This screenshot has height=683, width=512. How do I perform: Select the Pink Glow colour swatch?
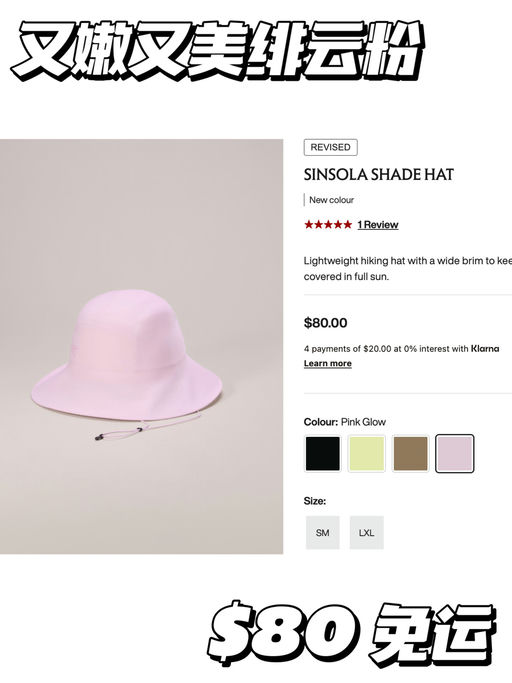coord(454,453)
